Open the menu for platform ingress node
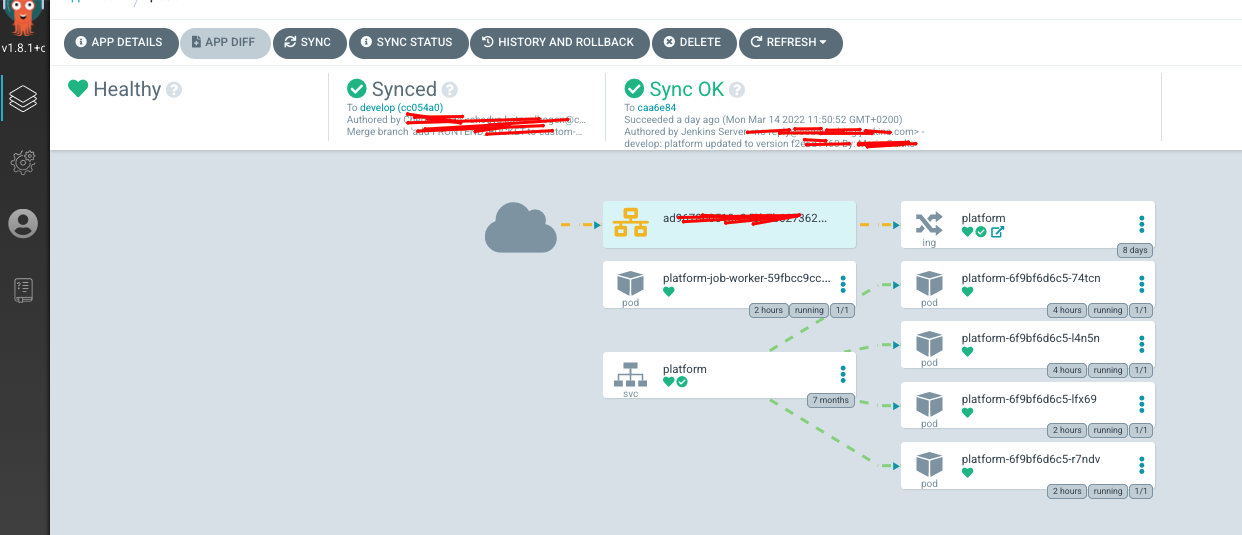The height and width of the screenshot is (535, 1242). tap(1141, 224)
